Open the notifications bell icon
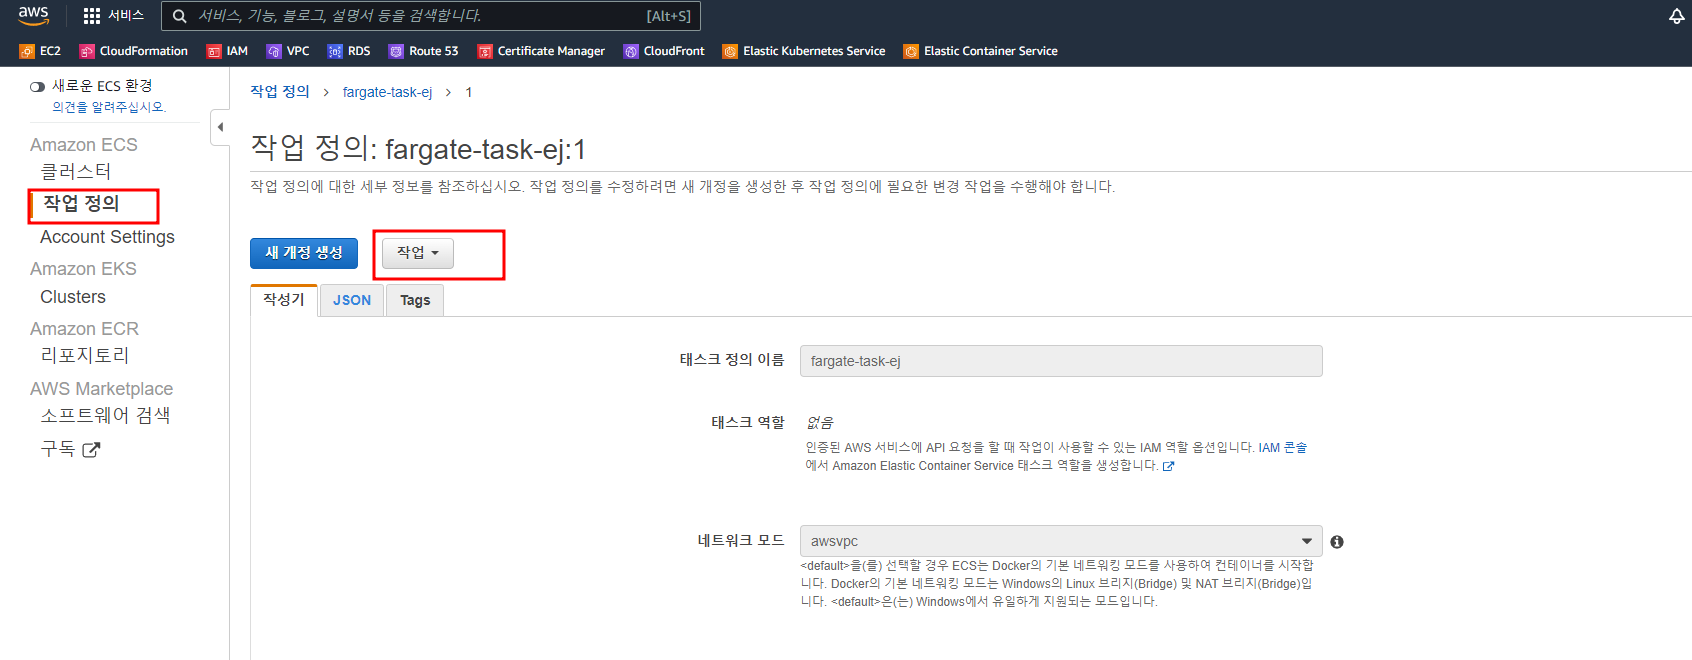The image size is (1692, 660). (1677, 16)
